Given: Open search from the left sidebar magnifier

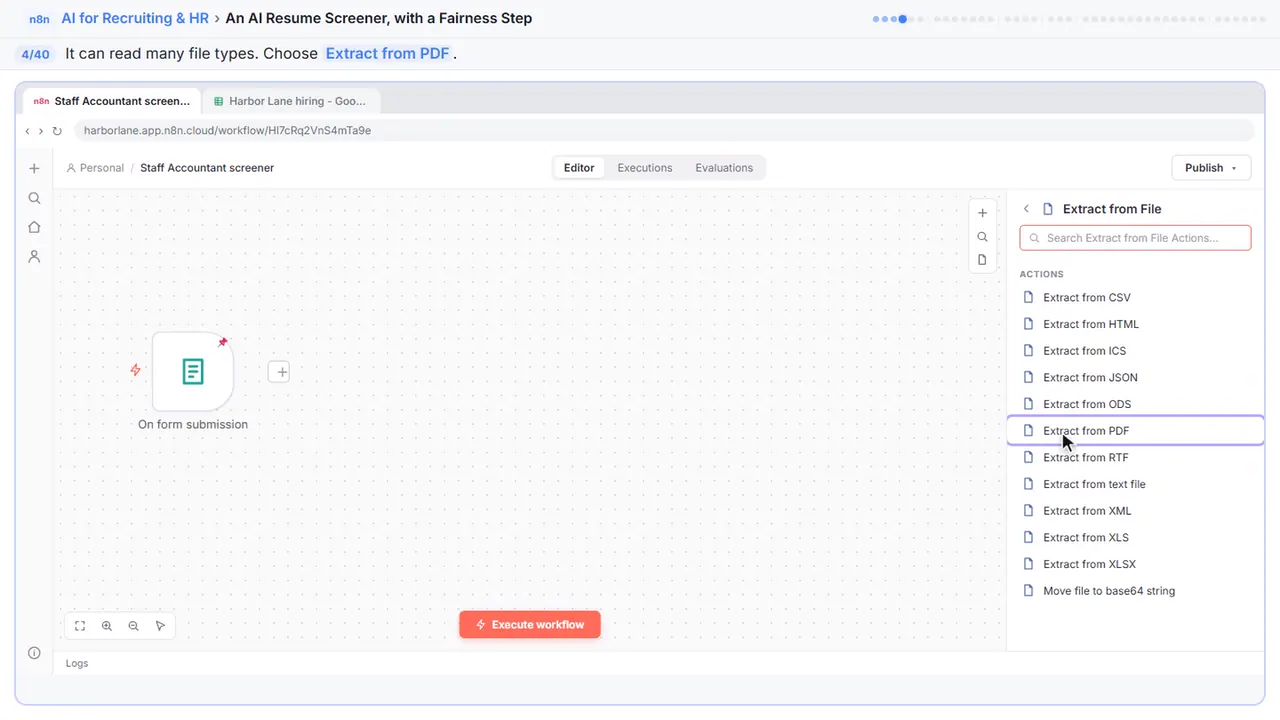Looking at the screenshot, I should [x=34, y=198].
